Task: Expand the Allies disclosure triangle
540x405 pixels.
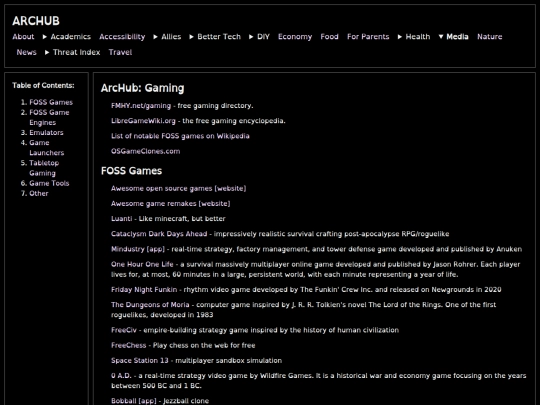Action: tap(156, 37)
